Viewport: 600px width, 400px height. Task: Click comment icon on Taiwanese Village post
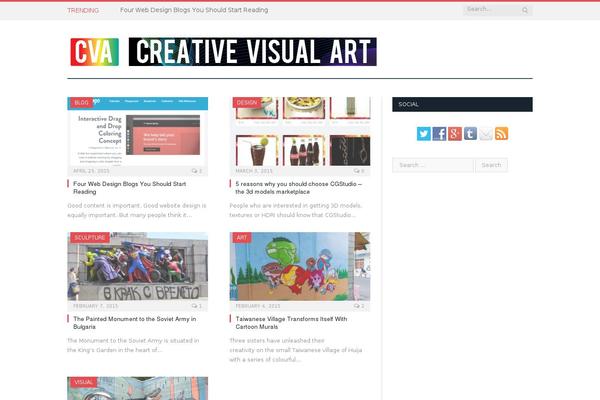pyautogui.click(x=359, y=306)
